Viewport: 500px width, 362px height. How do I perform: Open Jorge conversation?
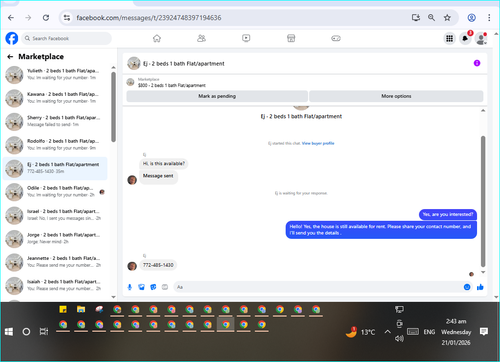coord(55,239)
